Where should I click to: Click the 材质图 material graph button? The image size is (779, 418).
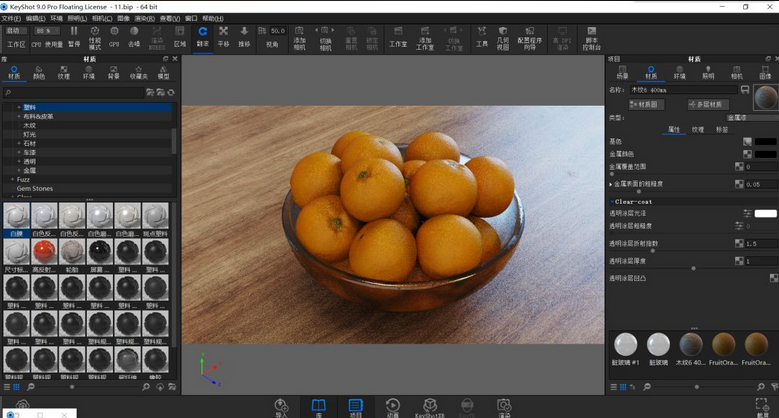tap(645, 104)
